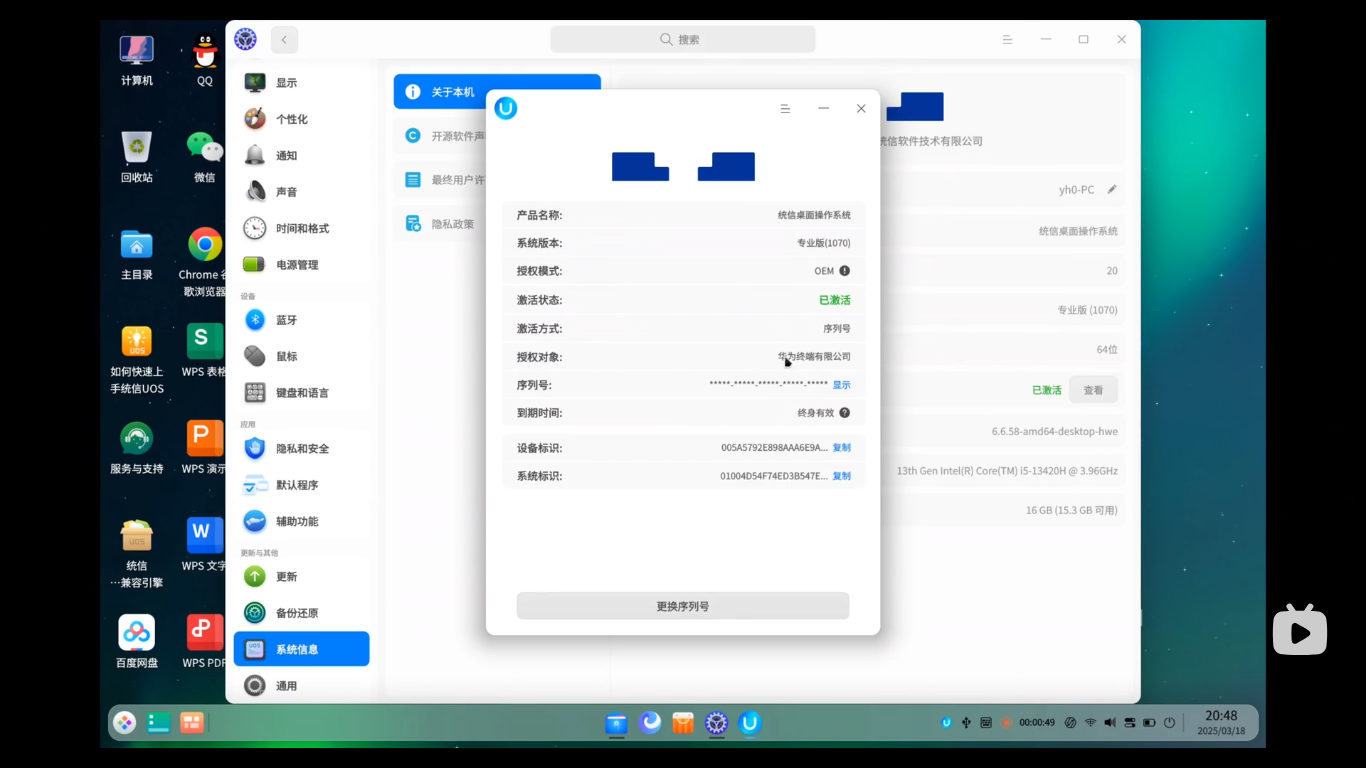The image size is (1366, 768).
Task: Click the settings search field
Action: [x=683, y=39]
